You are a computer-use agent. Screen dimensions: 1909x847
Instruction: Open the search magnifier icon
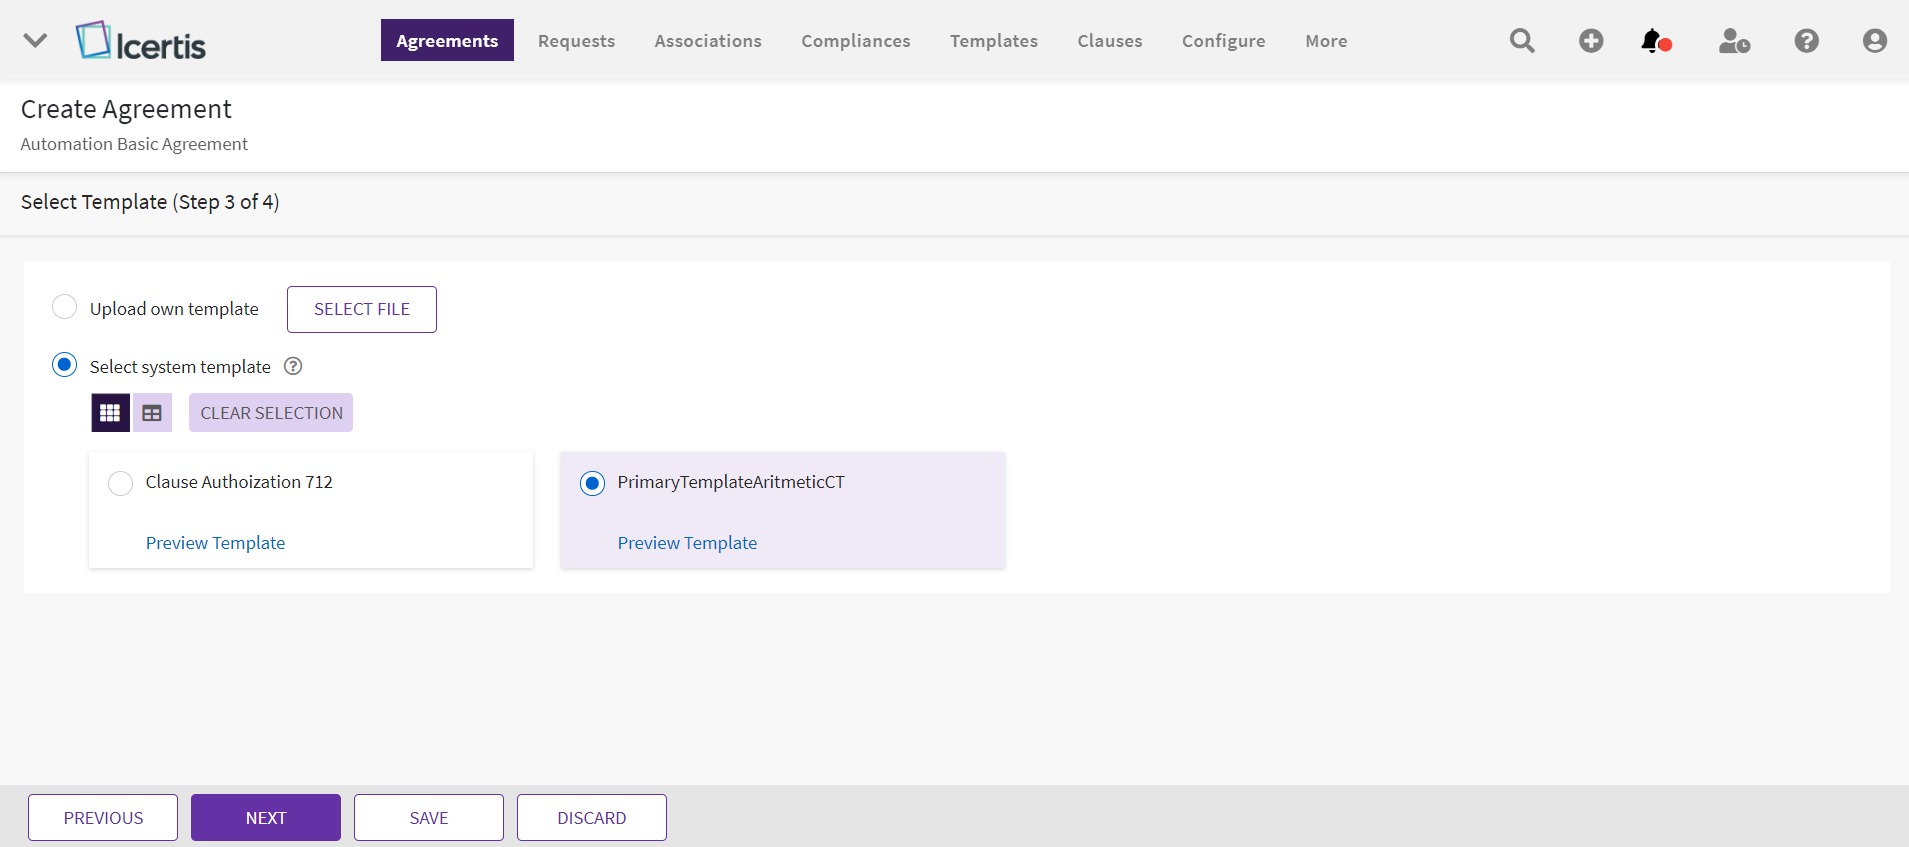(1522, 41)
